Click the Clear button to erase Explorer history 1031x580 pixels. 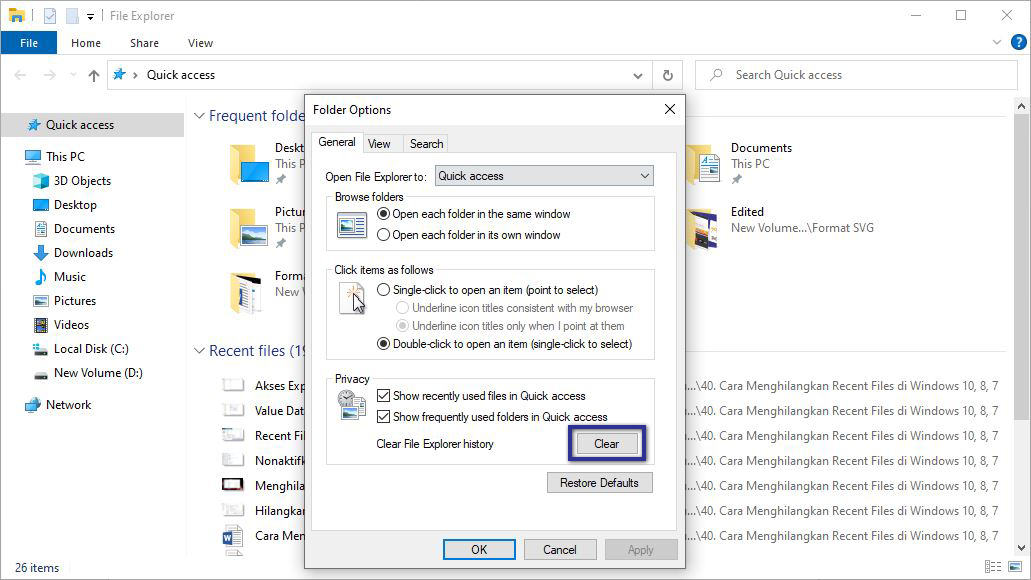pos(606,443)
